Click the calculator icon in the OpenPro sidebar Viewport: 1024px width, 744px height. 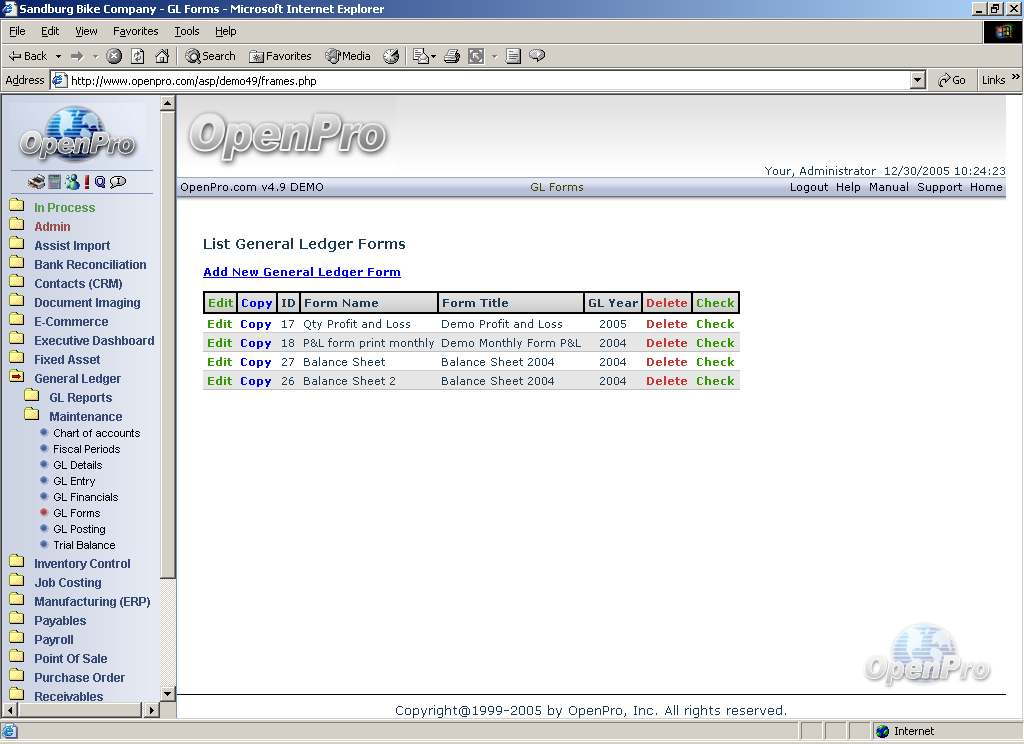point(54,182)
